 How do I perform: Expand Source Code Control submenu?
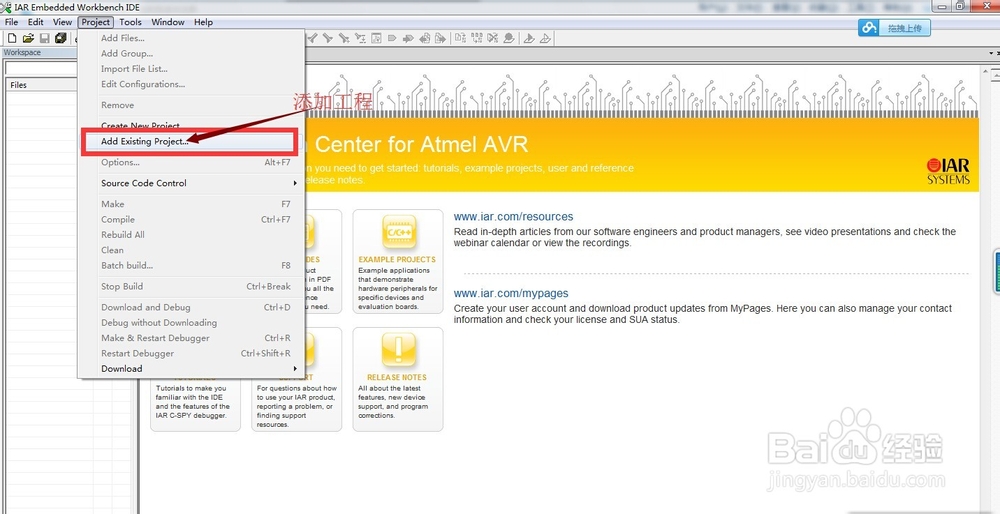tap(191, 183)
